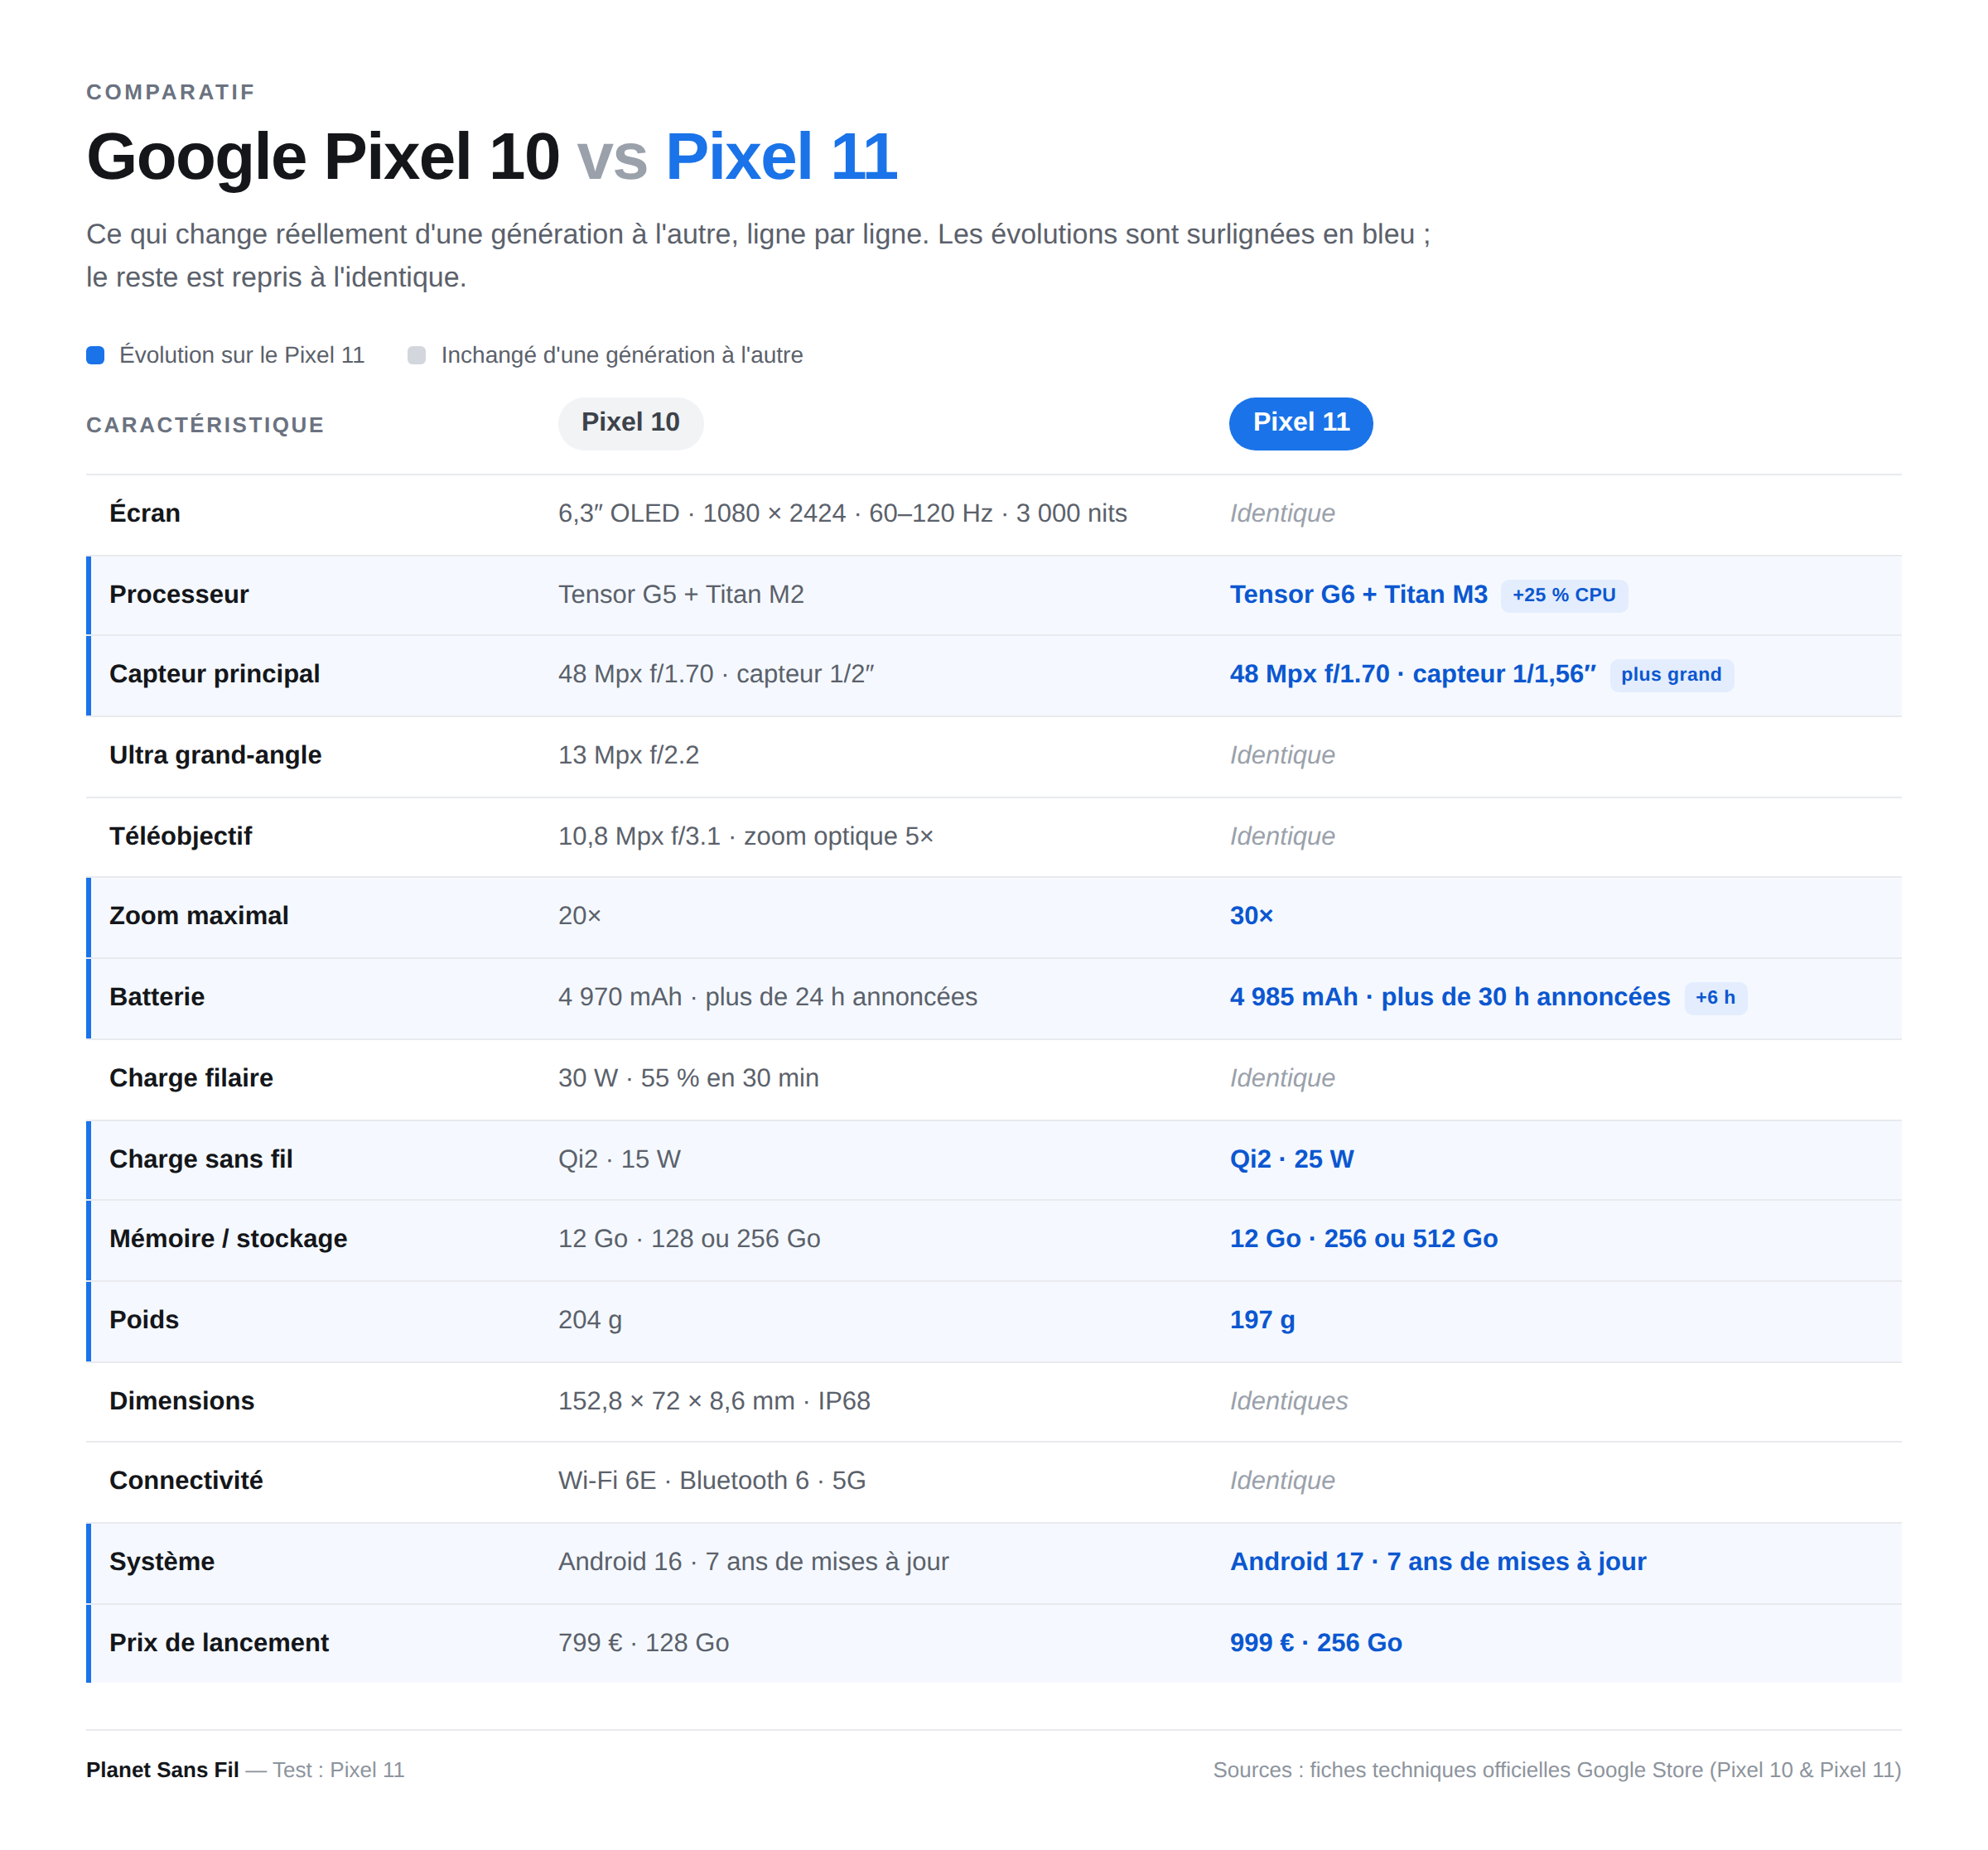The width and height of the screenshot is (1988, 1850).
Task: Click the blue evolution legend swatch
Action: coord(95,355)
